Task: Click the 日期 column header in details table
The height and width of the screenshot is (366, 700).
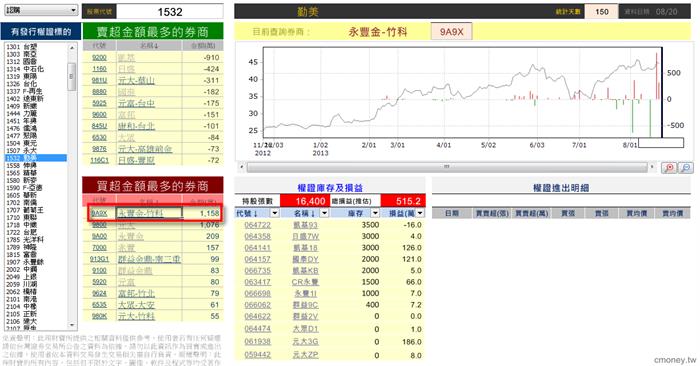Action: tap(452, 213)
